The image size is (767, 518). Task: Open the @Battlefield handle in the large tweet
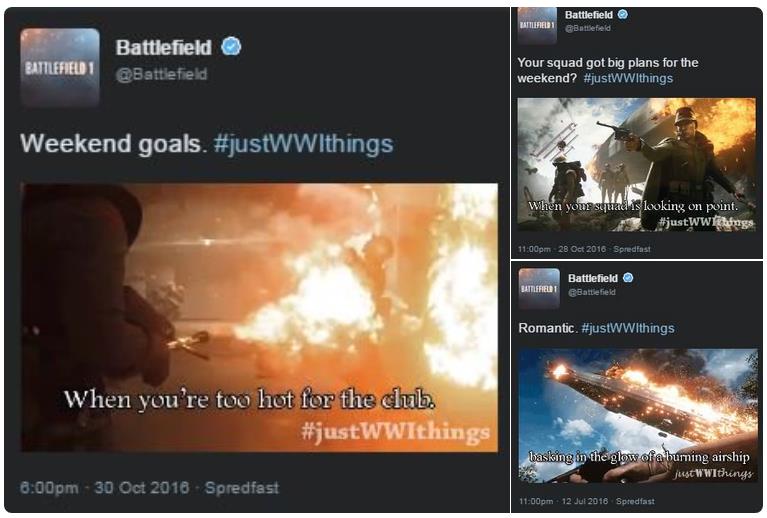click(x=161, y=74)
